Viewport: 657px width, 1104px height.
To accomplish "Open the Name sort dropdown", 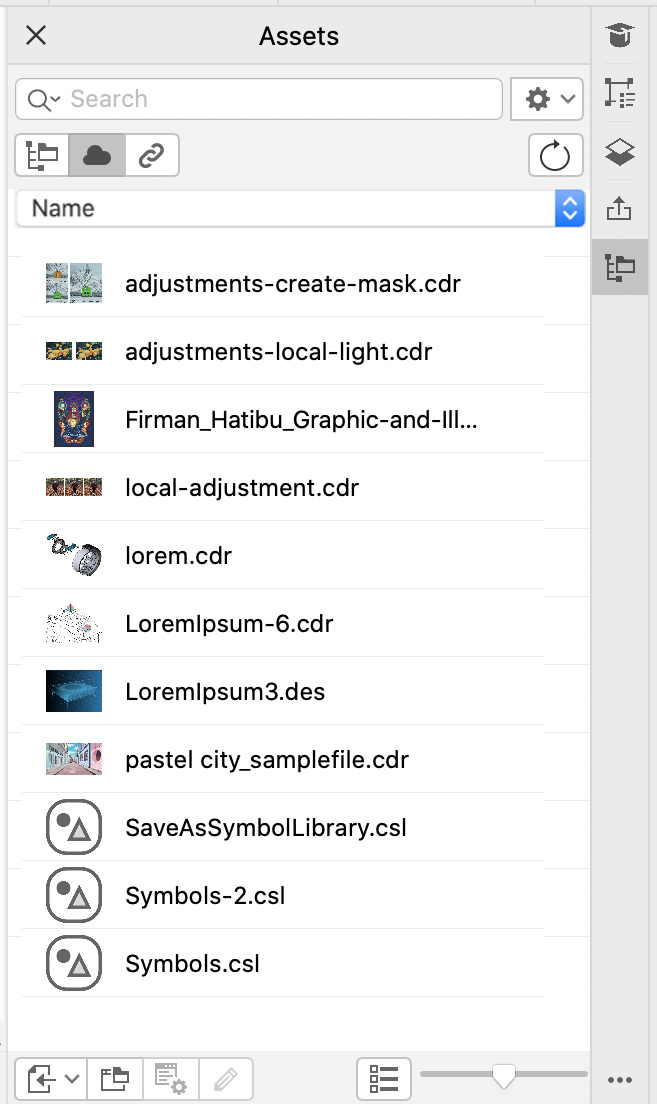I will (300, 208).
